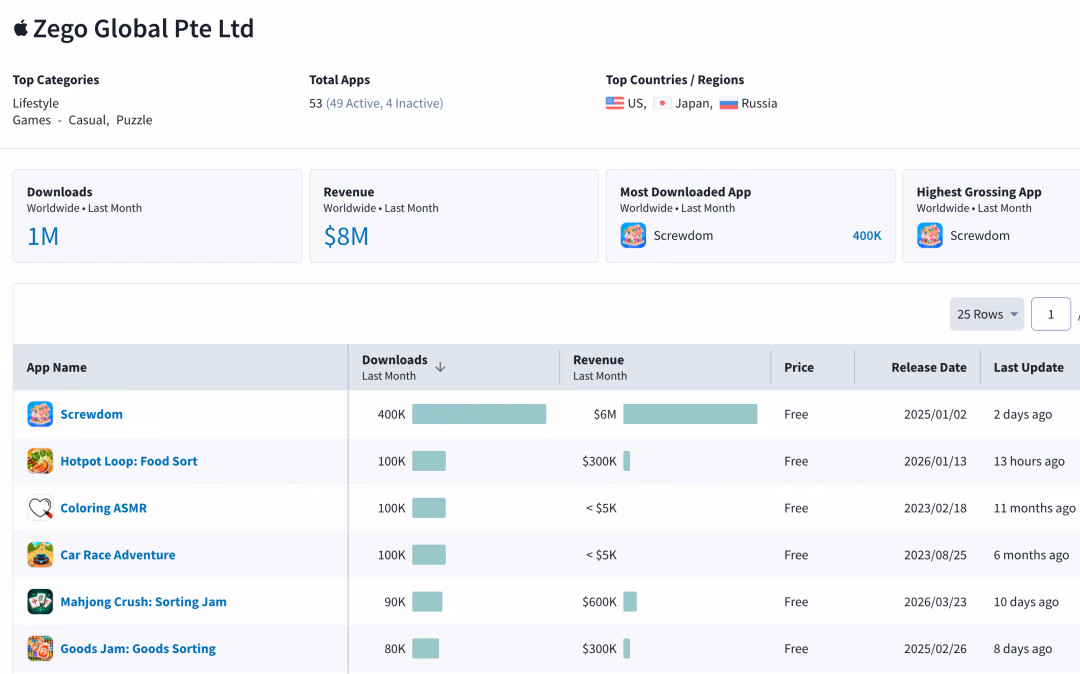The image size is (1080, 674).
Task: Click the 400K value in Most Downloaded card
Action: point(866,235)
